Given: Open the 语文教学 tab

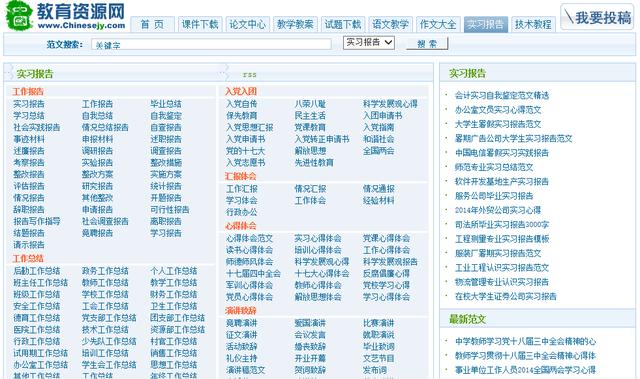Looking at the screenshot, I should tap(391, 24).
